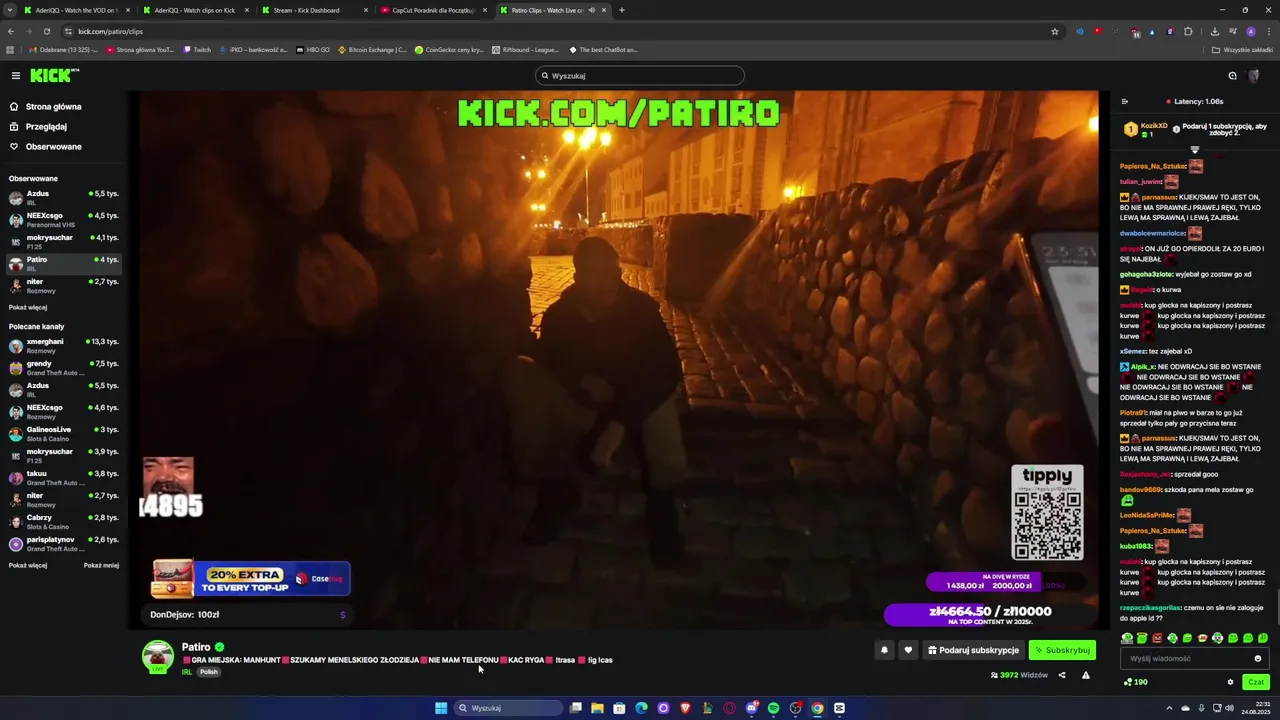Follow Patiro using the heart button
This screenshot has width=1280, height=720.
tap(908, 650)
